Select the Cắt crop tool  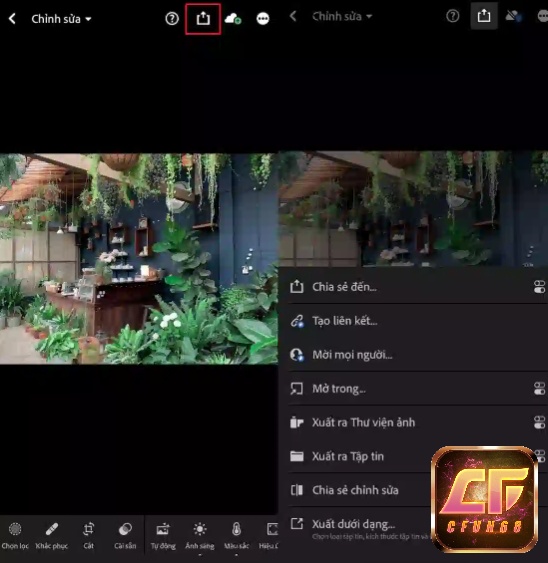click(88, 536)
